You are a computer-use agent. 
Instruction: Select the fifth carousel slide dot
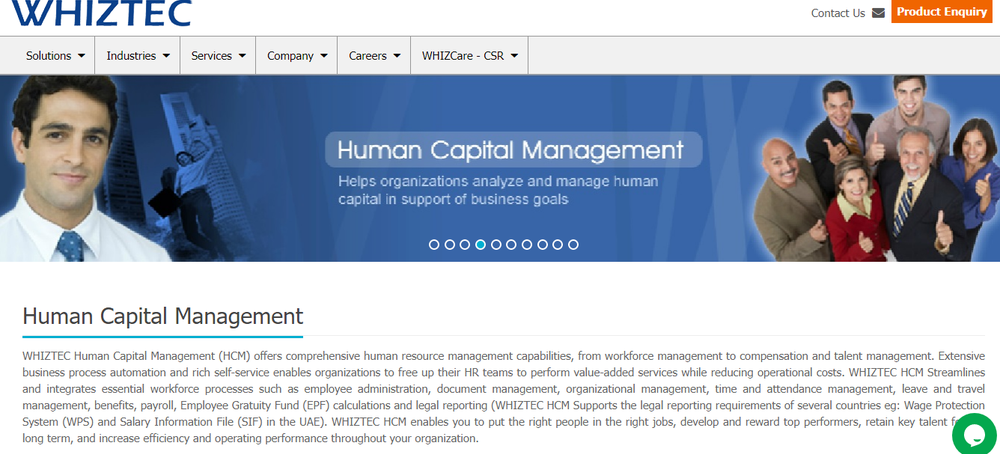point(496,244)
